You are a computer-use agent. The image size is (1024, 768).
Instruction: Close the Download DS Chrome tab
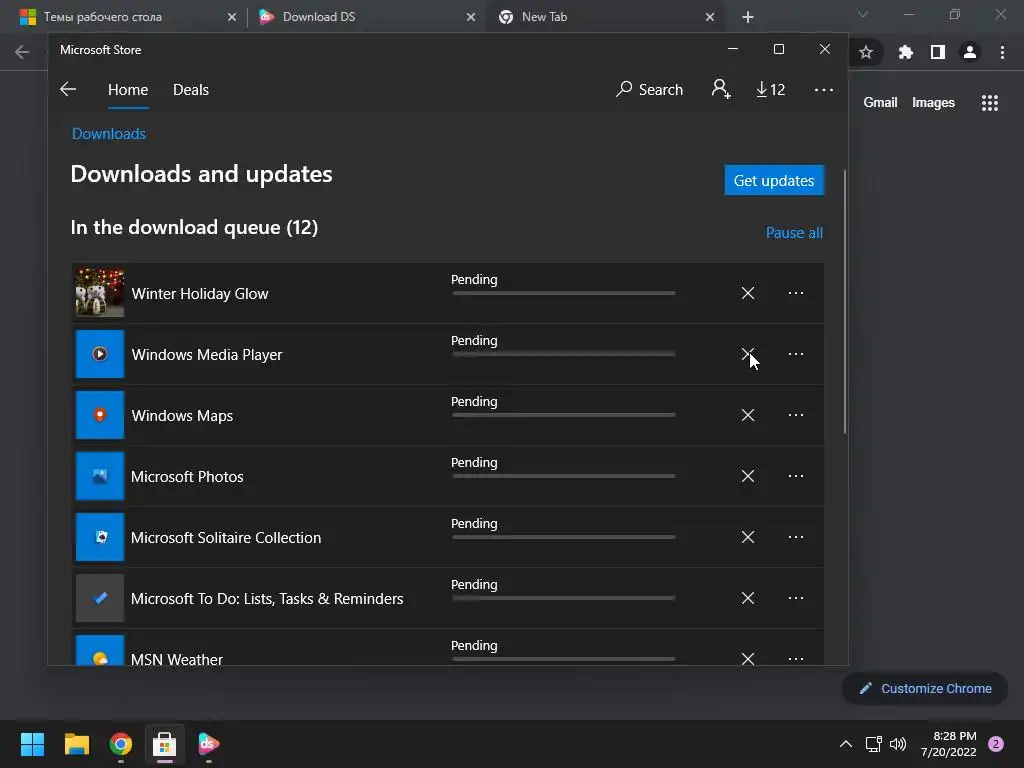(471, 17)
